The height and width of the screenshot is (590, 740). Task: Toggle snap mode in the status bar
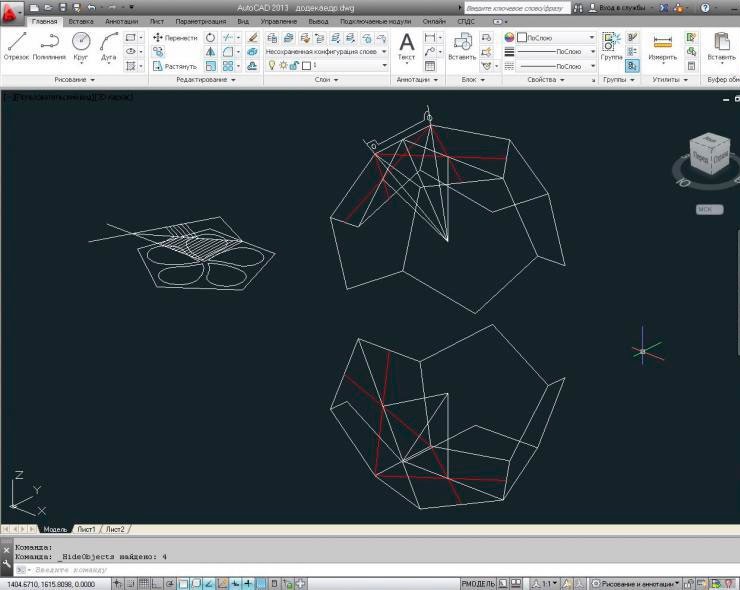coord(131,583)
